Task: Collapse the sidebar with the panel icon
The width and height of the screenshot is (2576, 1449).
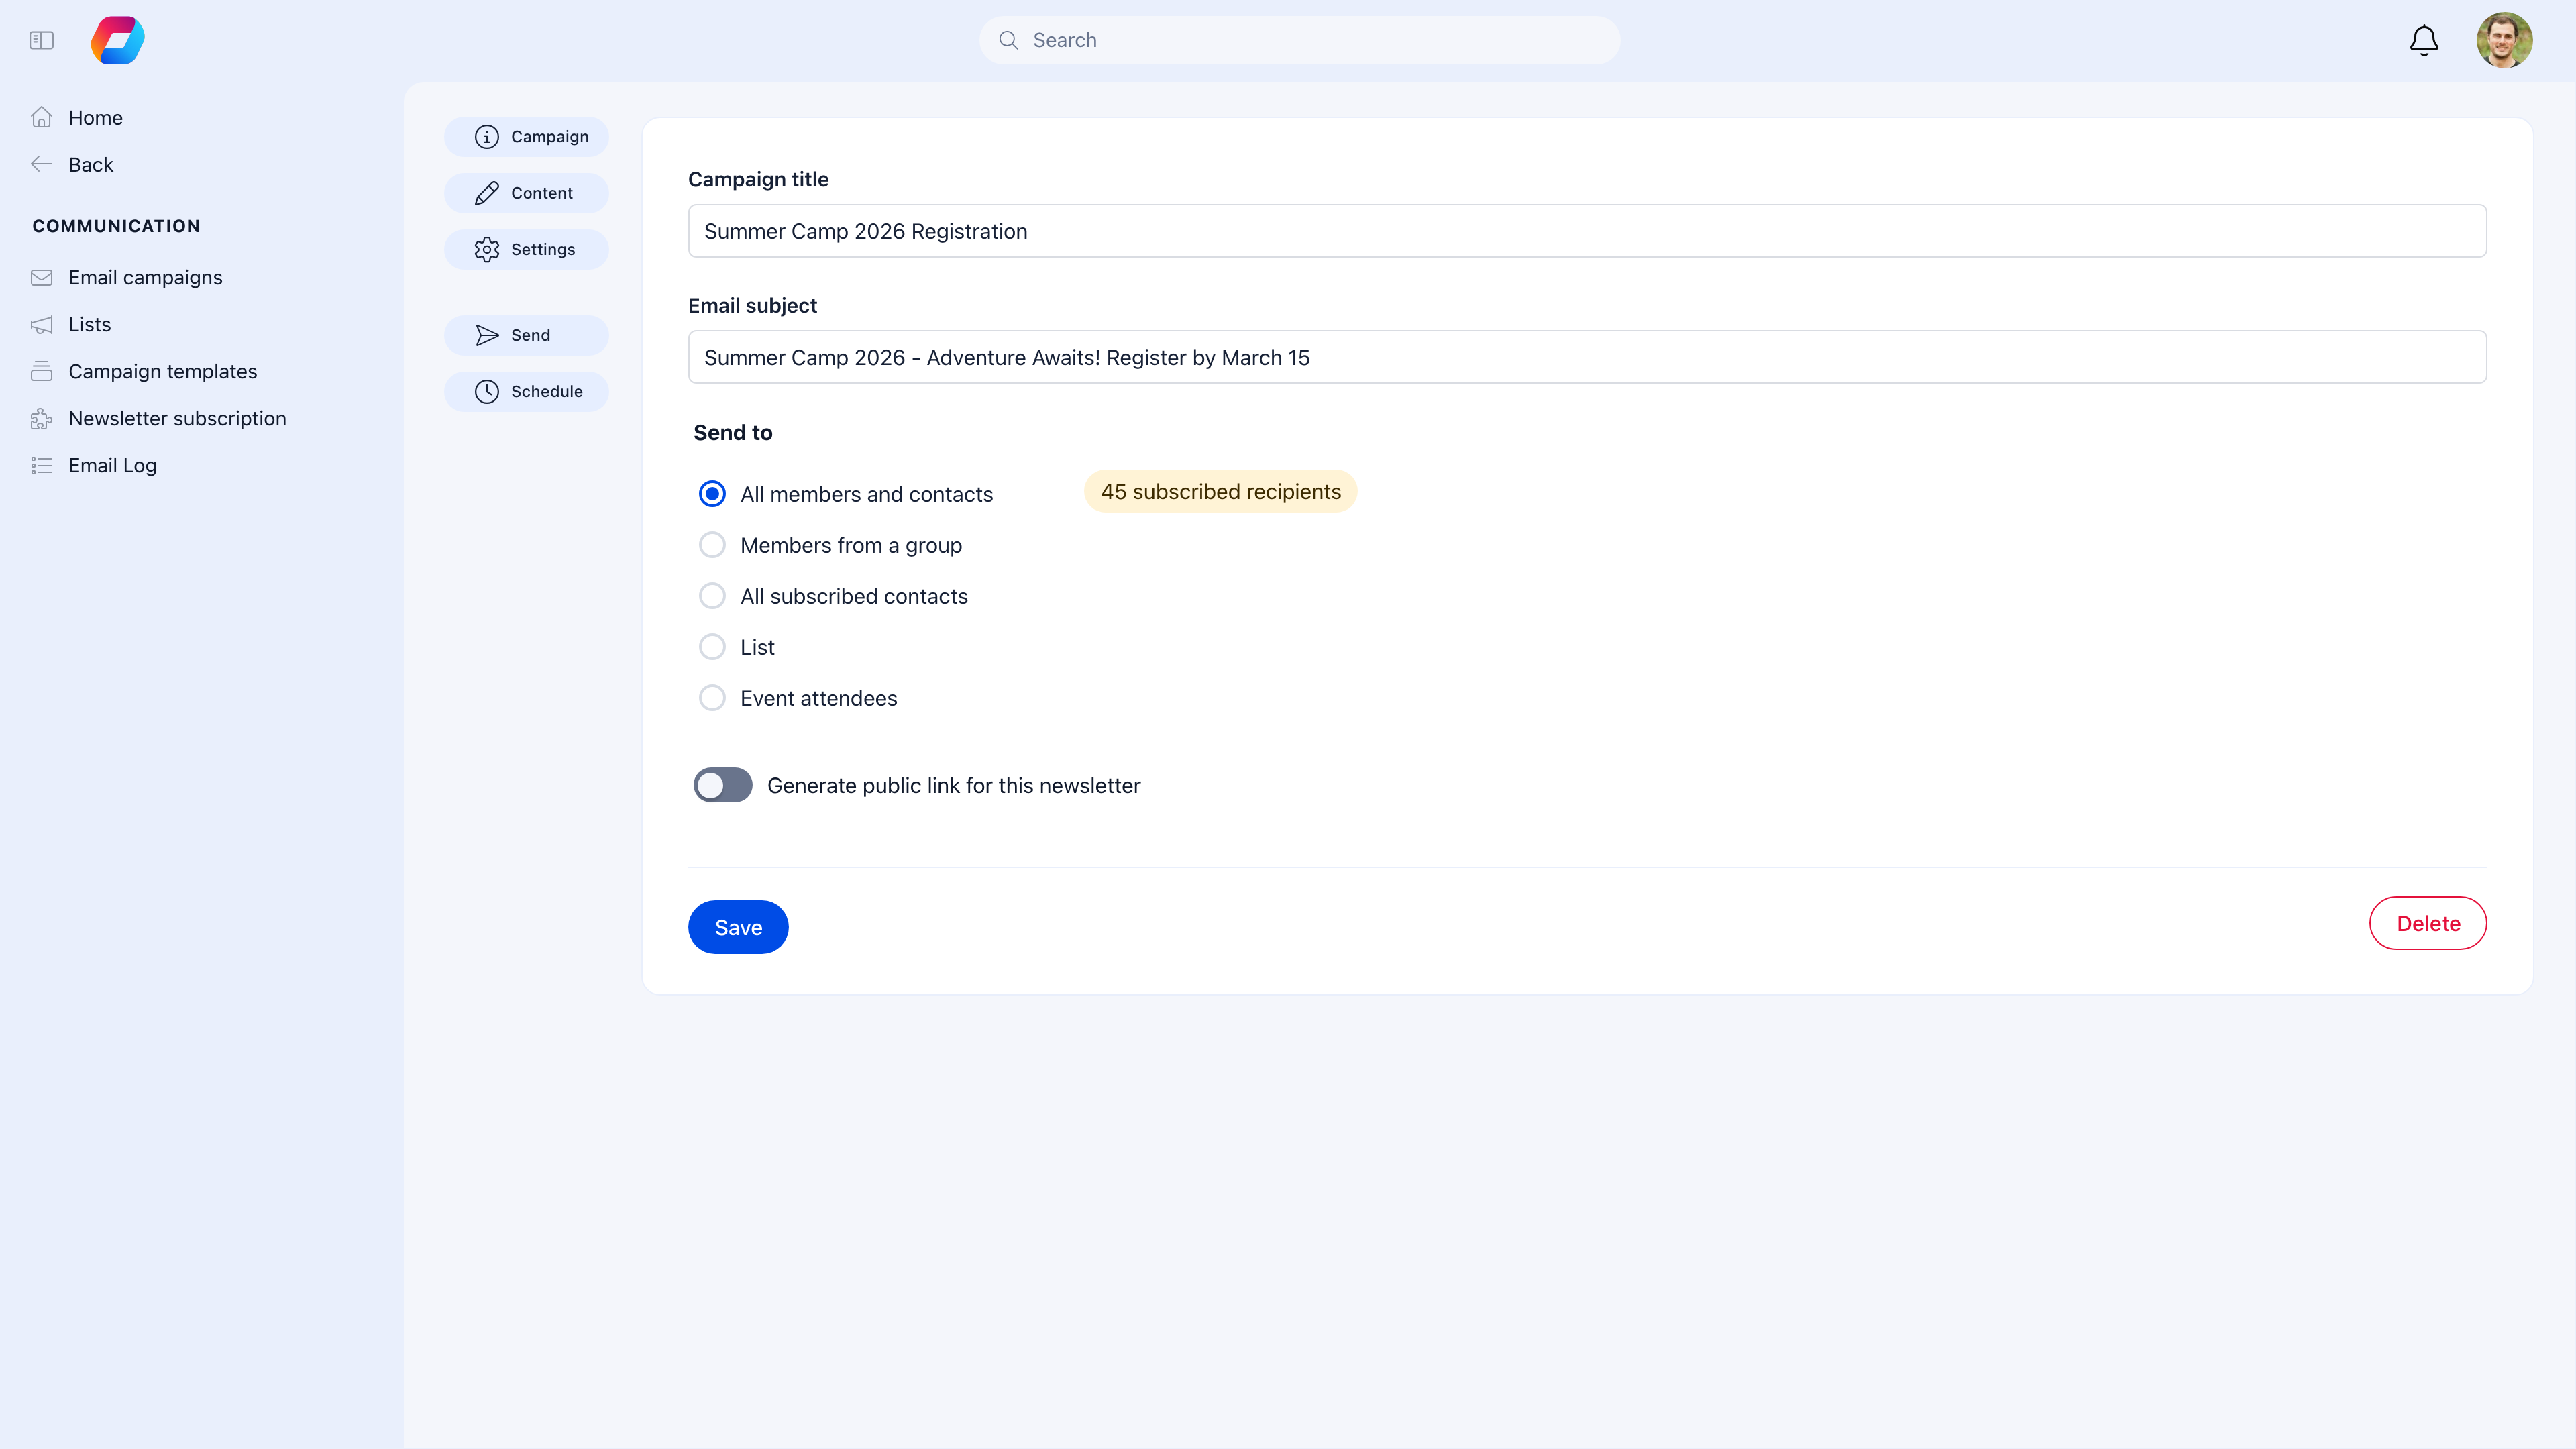Action: point(41,40)
